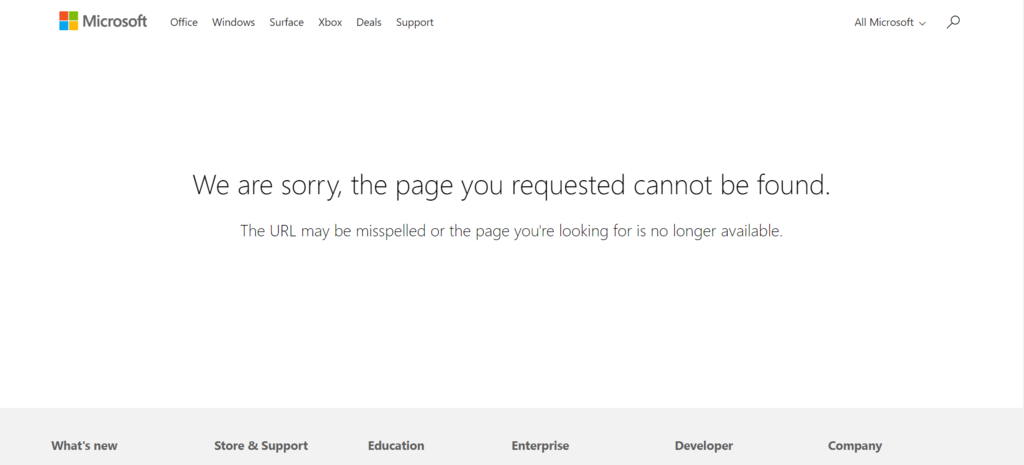Viewport: 1024px width, 465px height.
Task: Click the 'Education' footer heading
Action: [x=396, y=446]
